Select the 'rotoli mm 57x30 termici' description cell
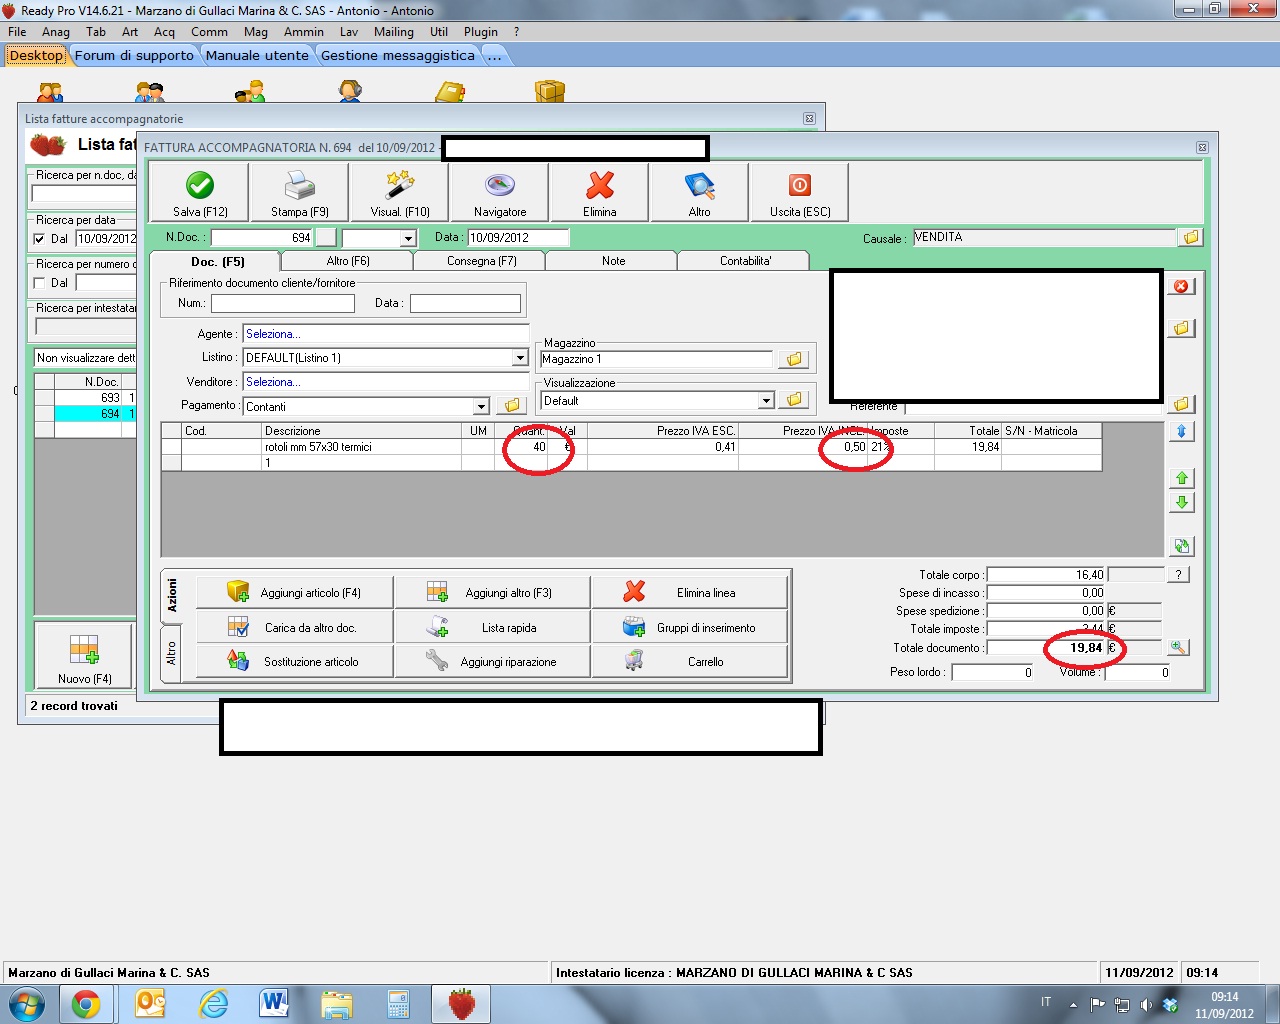This screenshot has width=1280, height=1024. point(362,447)
